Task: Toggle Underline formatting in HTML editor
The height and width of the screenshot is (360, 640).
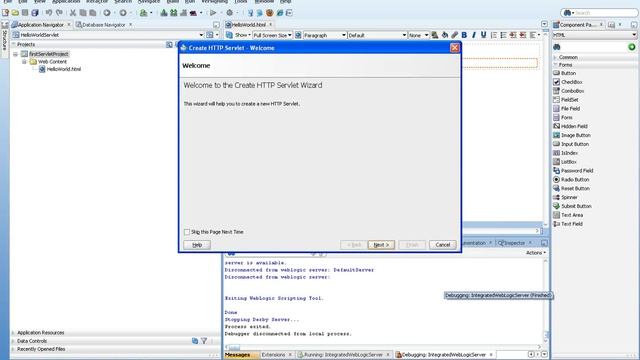Action: [x=484, y=35]
